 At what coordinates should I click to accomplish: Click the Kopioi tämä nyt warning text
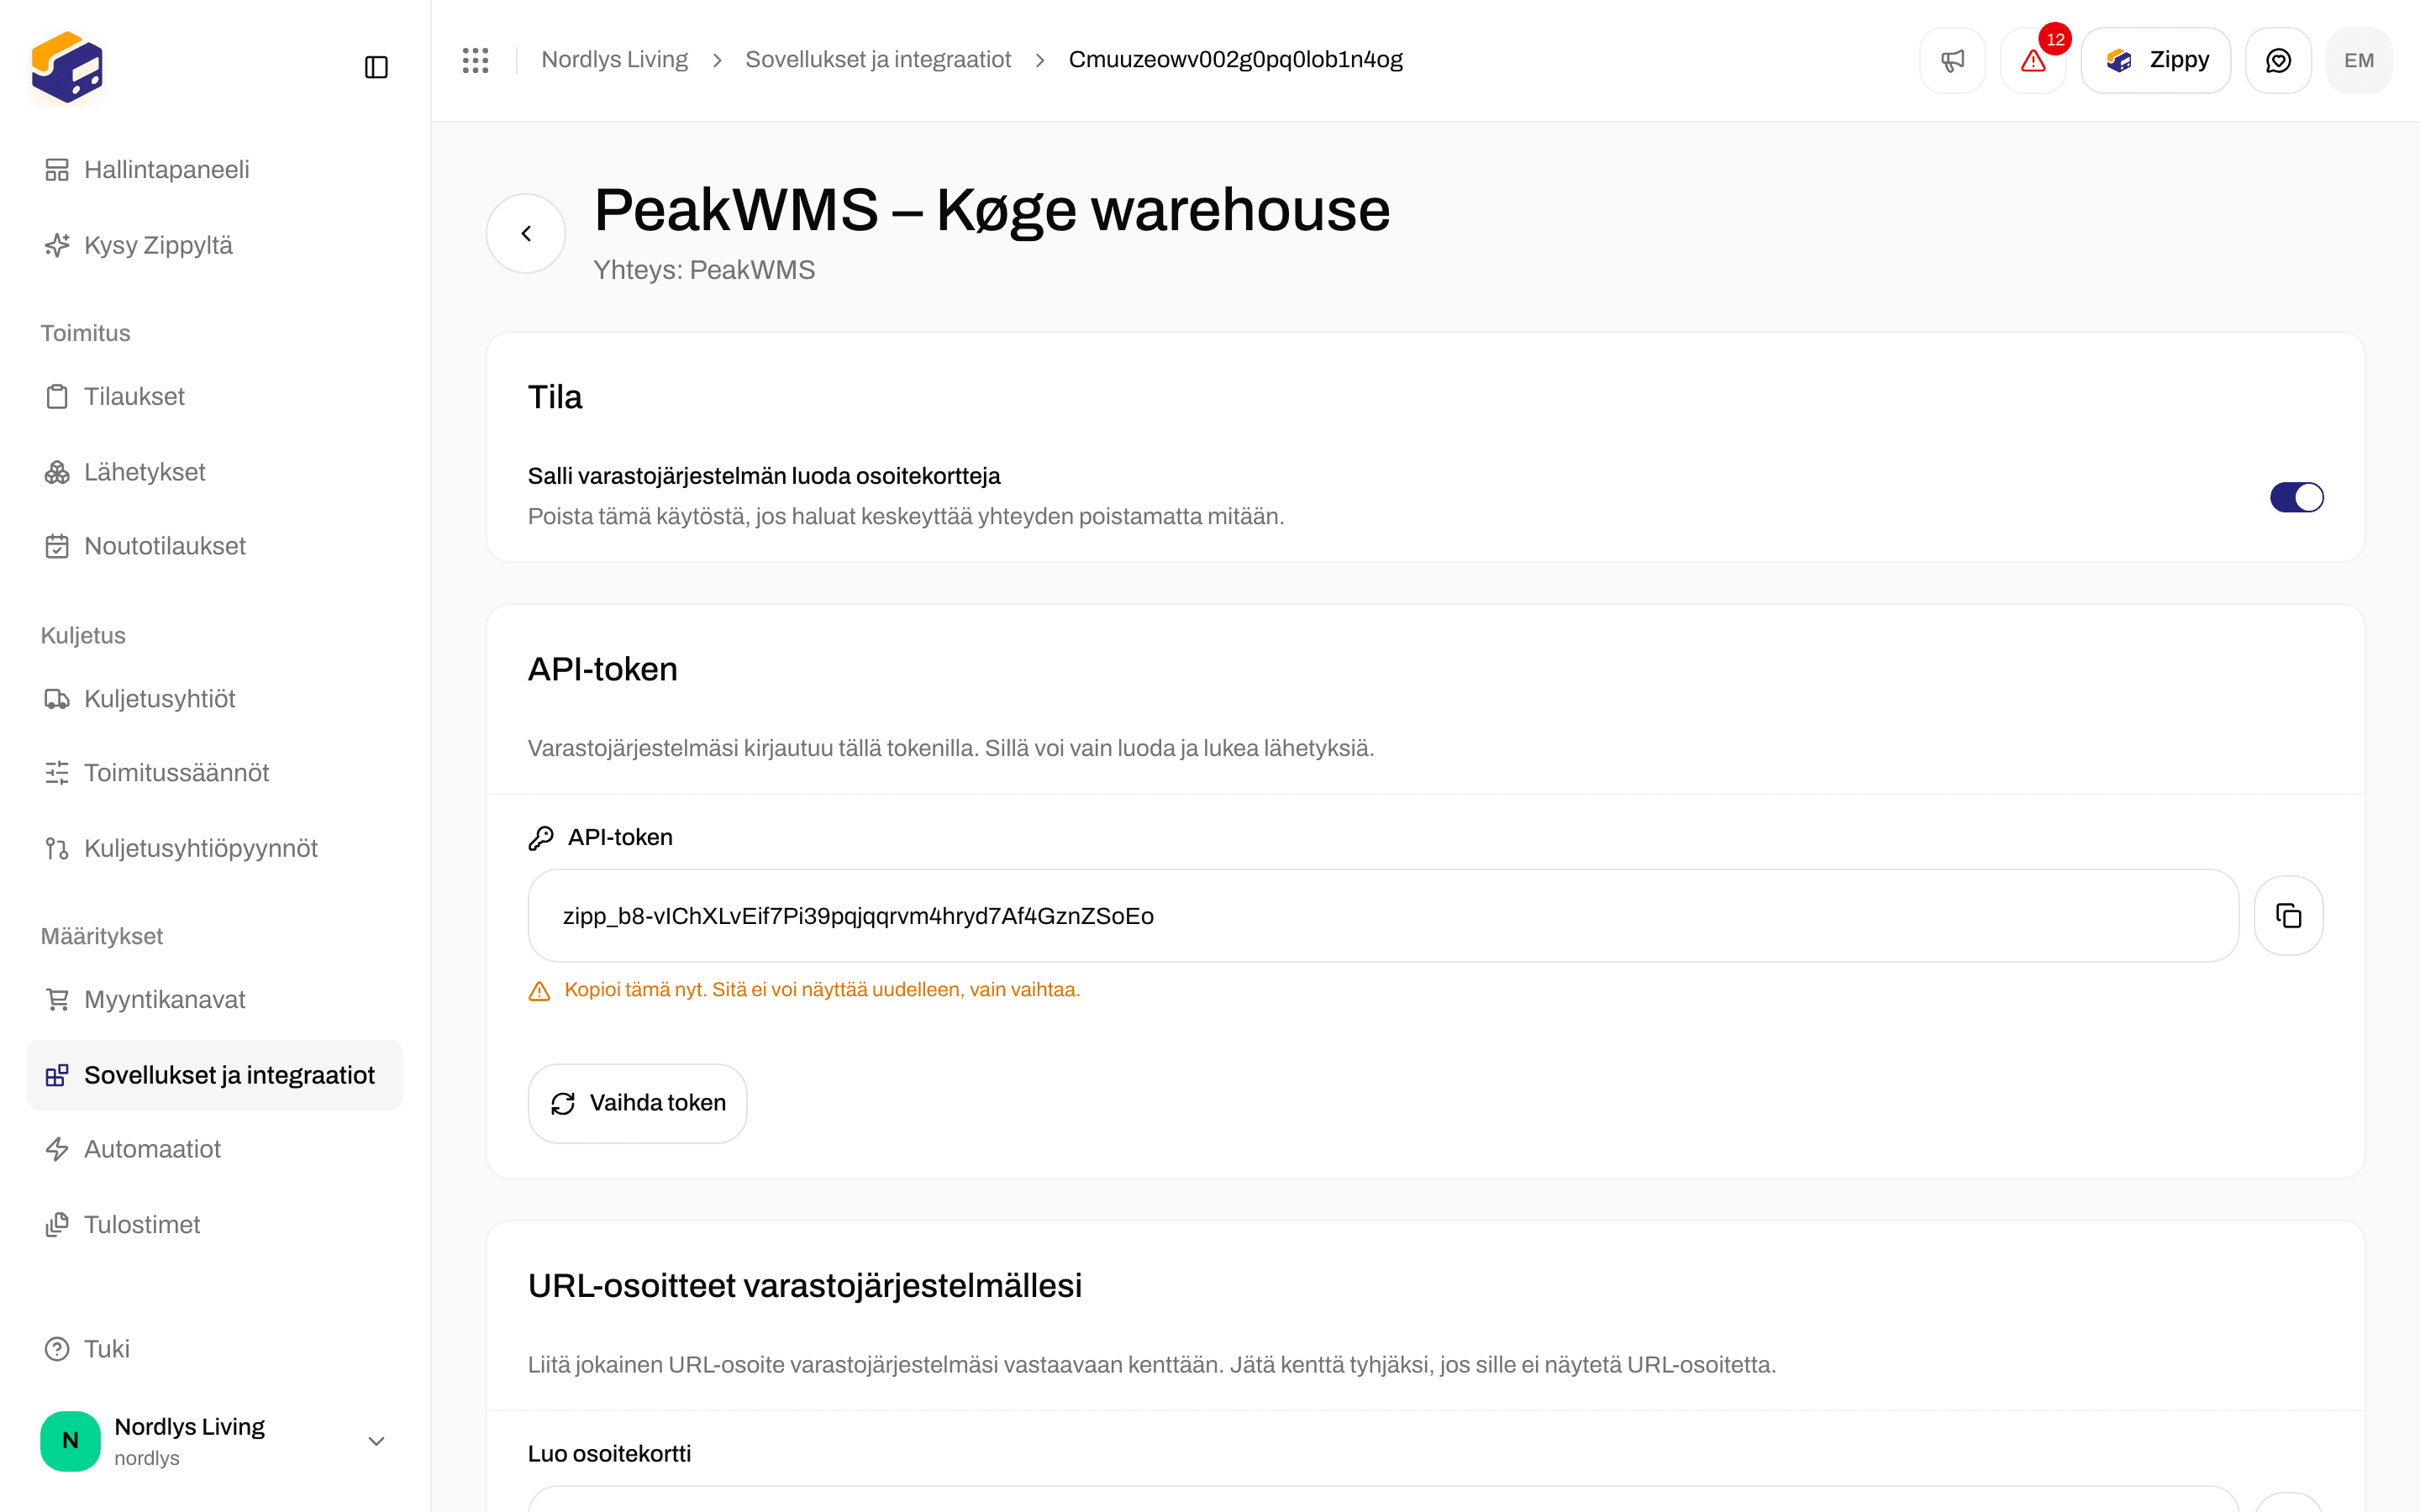tap(822, 990)
